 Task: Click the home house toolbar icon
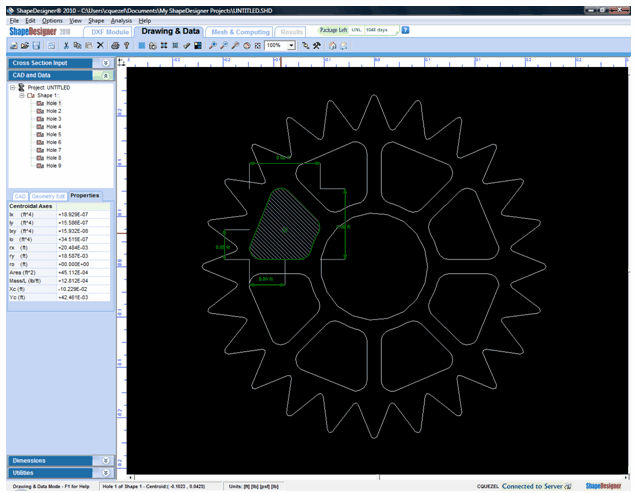coord(332,46)
